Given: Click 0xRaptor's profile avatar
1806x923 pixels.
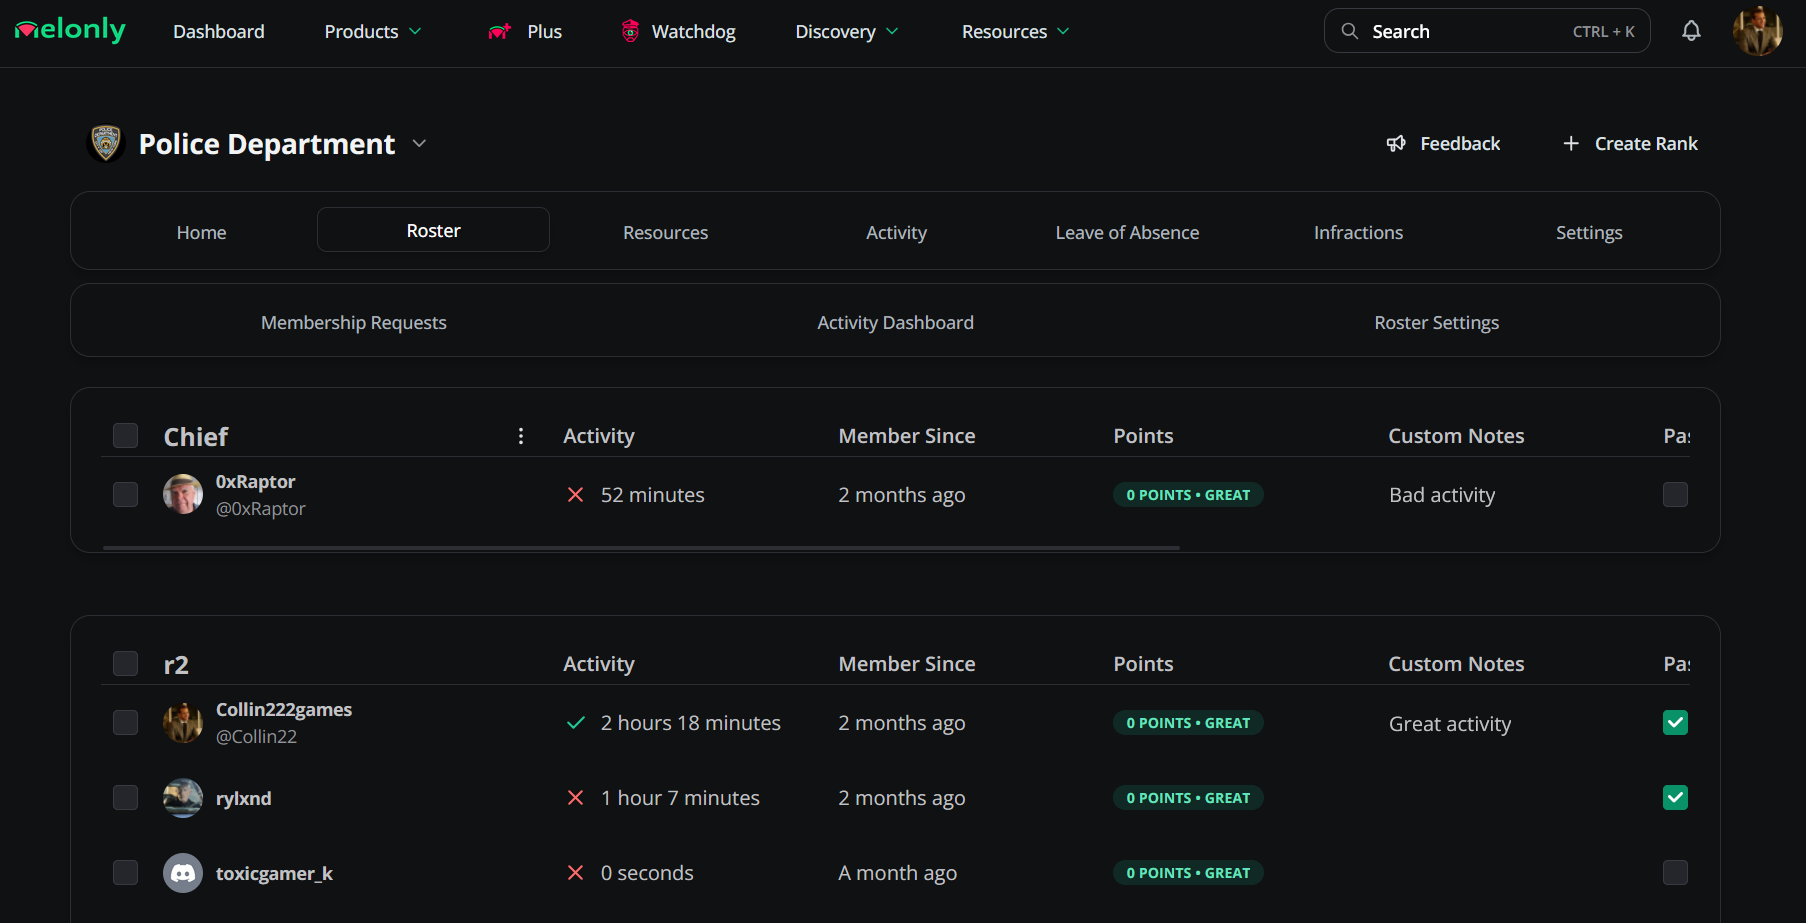Looking at the screenshot, I should click(x=183, y=494).
